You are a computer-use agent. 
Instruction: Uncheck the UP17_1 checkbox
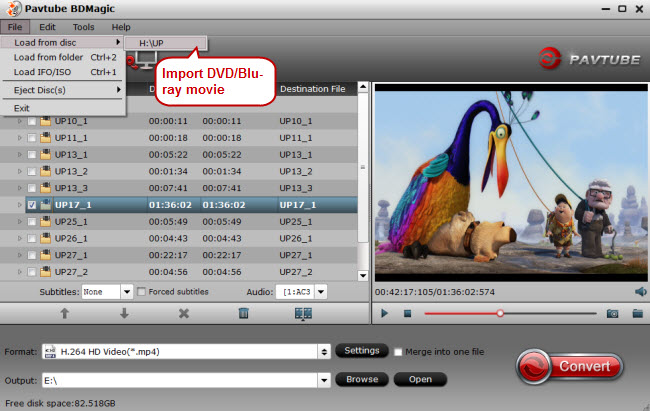[32, 205]
